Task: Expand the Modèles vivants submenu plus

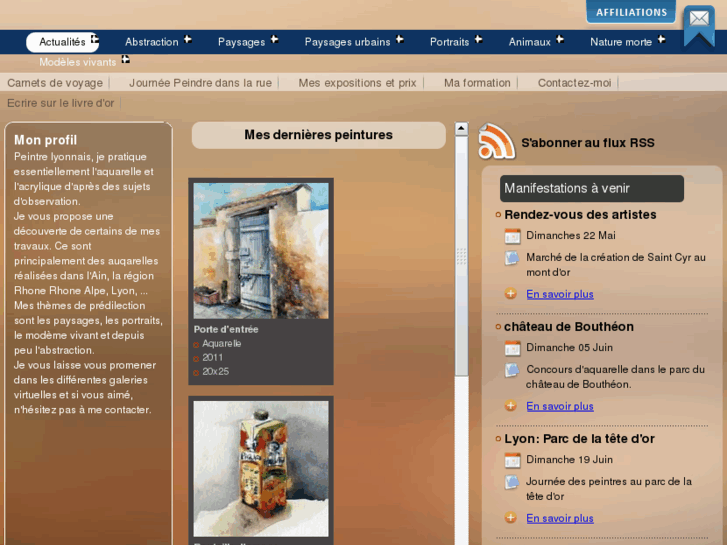Action: tap(126, 59)
